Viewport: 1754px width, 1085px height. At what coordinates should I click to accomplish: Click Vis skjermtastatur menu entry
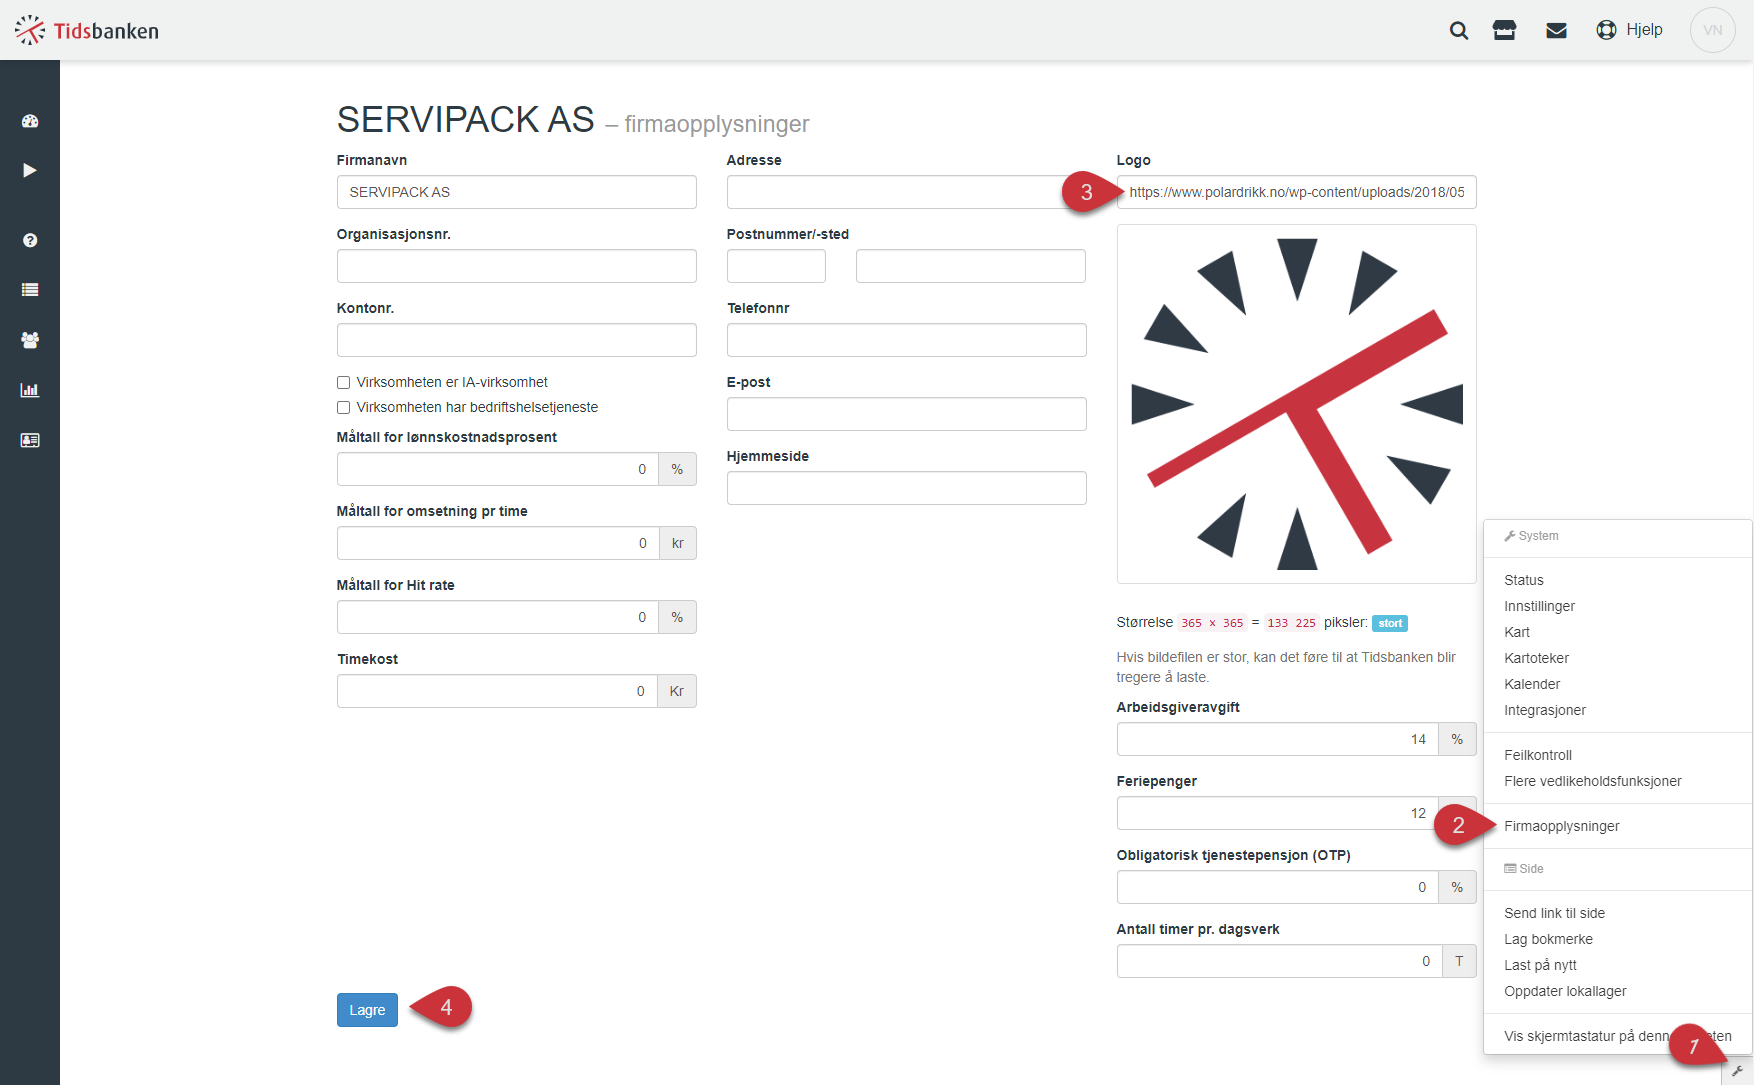(1617, 1036)
